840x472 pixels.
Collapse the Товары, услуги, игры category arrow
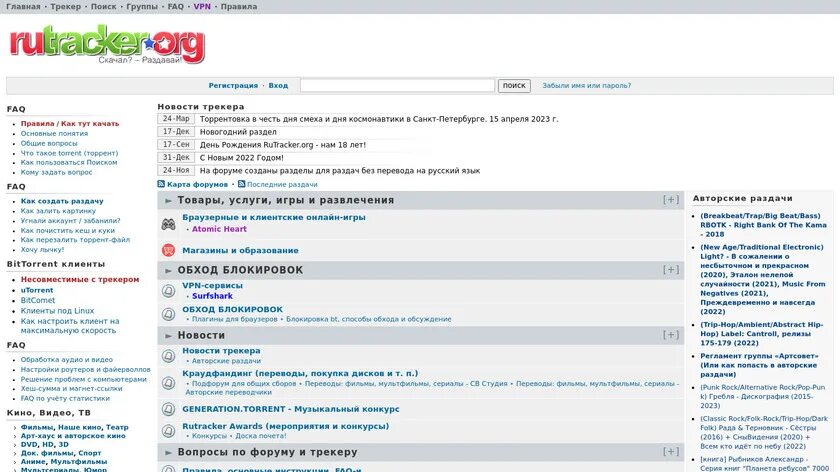pos(168,200)
